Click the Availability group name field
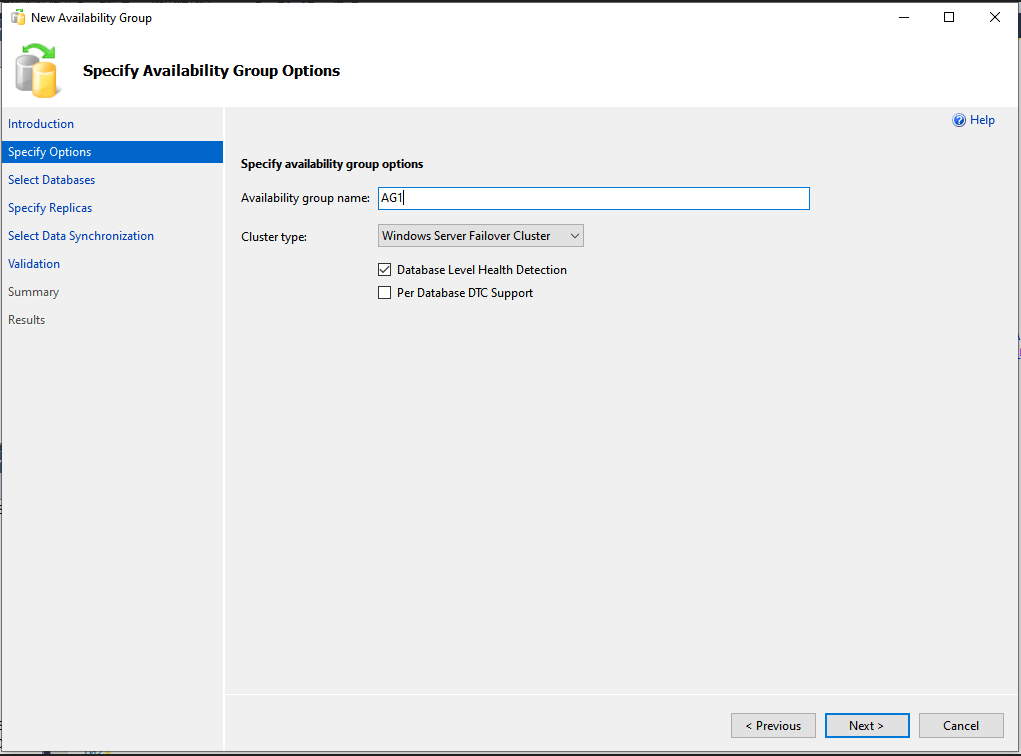 point(593,198)
